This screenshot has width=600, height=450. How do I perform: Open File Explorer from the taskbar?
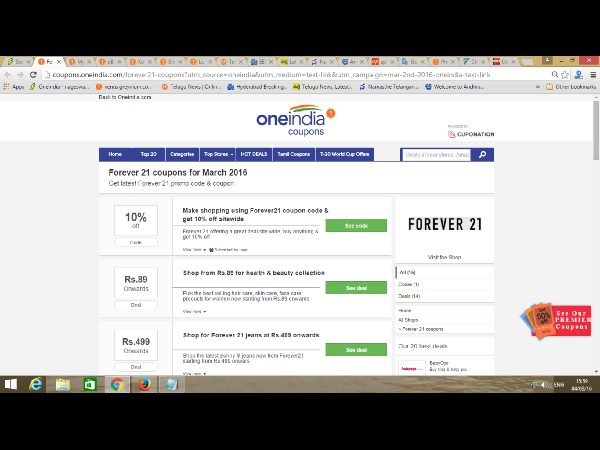point(63,383)
